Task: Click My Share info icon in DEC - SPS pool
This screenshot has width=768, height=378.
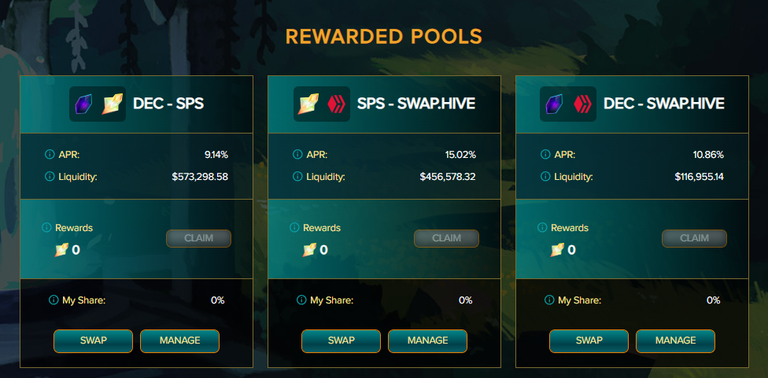Action: 53,300
